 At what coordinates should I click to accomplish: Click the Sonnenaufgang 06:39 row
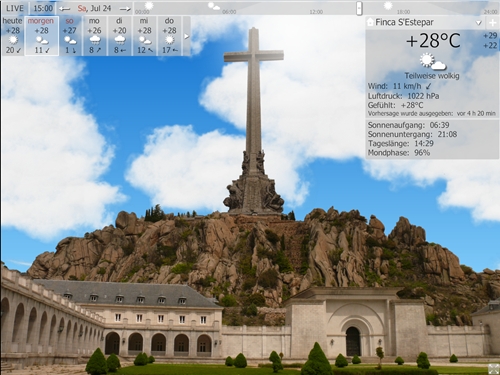pos(408,125)
